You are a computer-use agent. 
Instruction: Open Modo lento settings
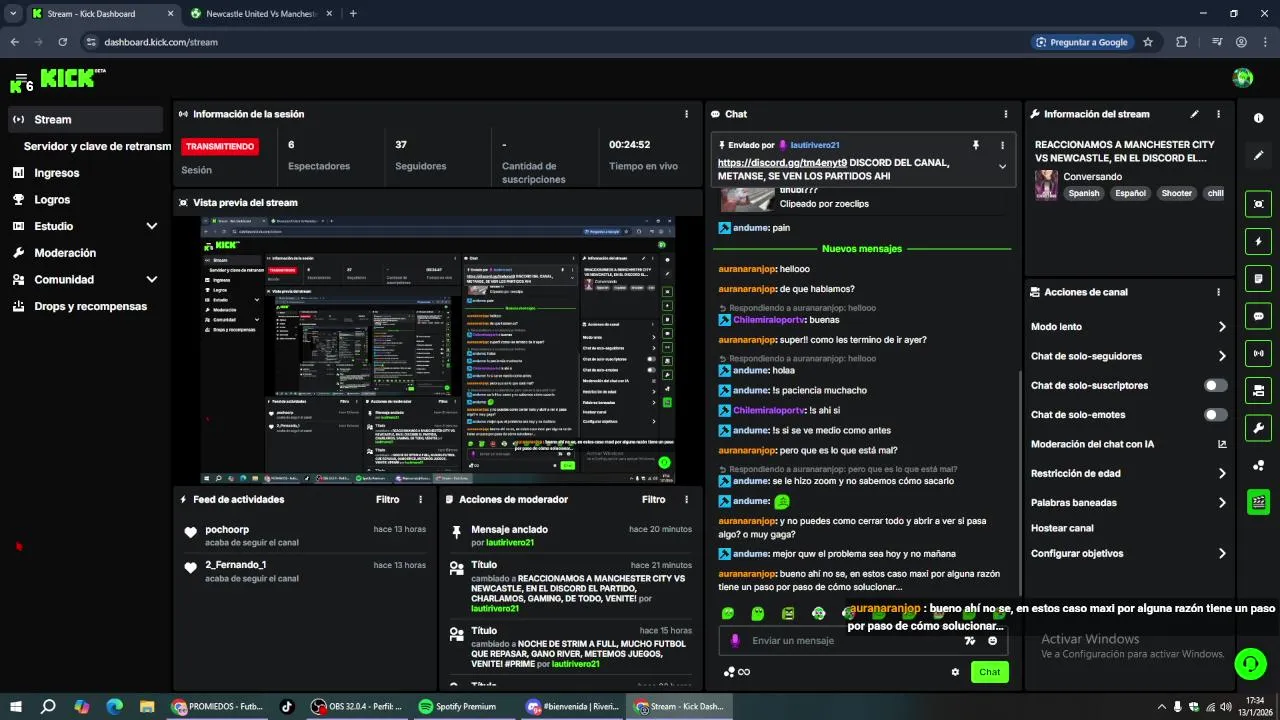tap(1129, 327)
